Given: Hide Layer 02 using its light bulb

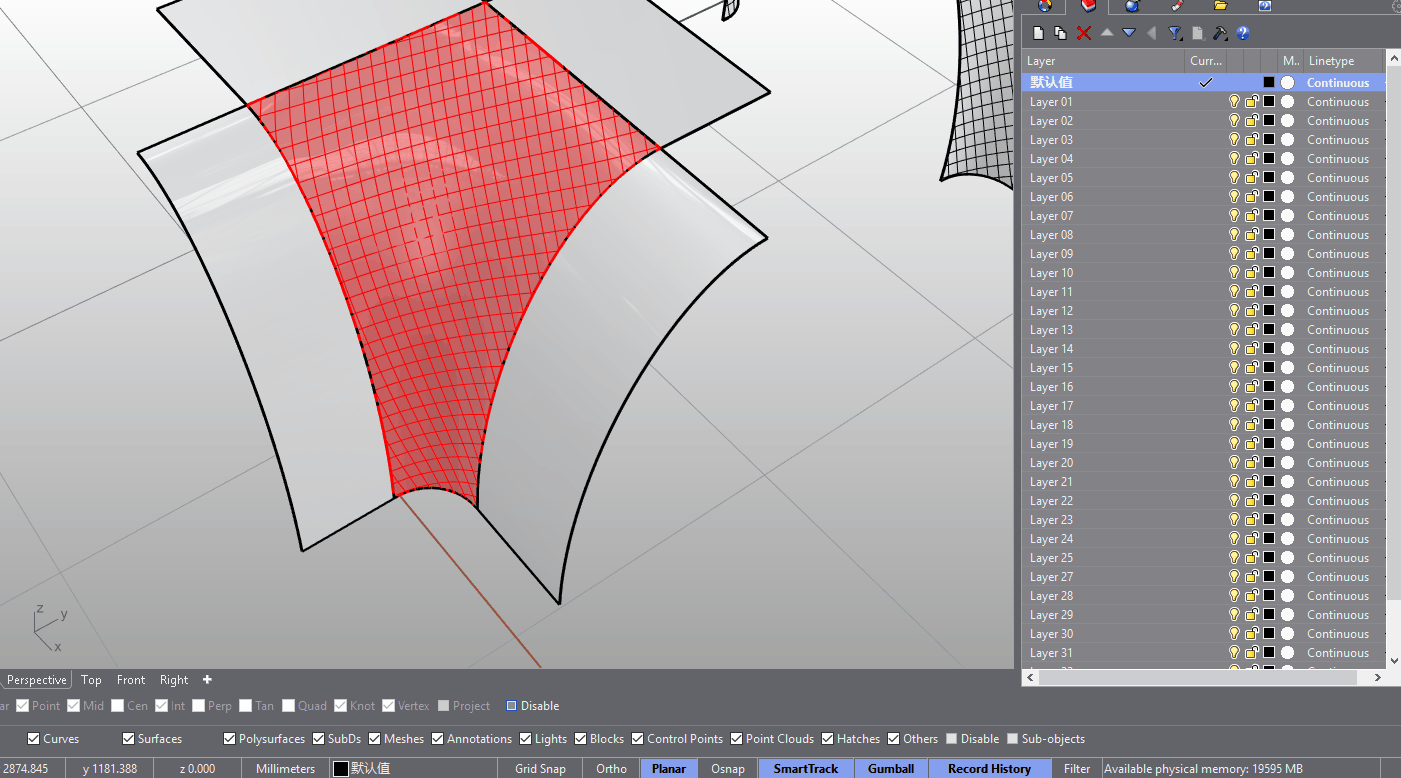Looking at the screenshot, I should tap(1234, 121).
